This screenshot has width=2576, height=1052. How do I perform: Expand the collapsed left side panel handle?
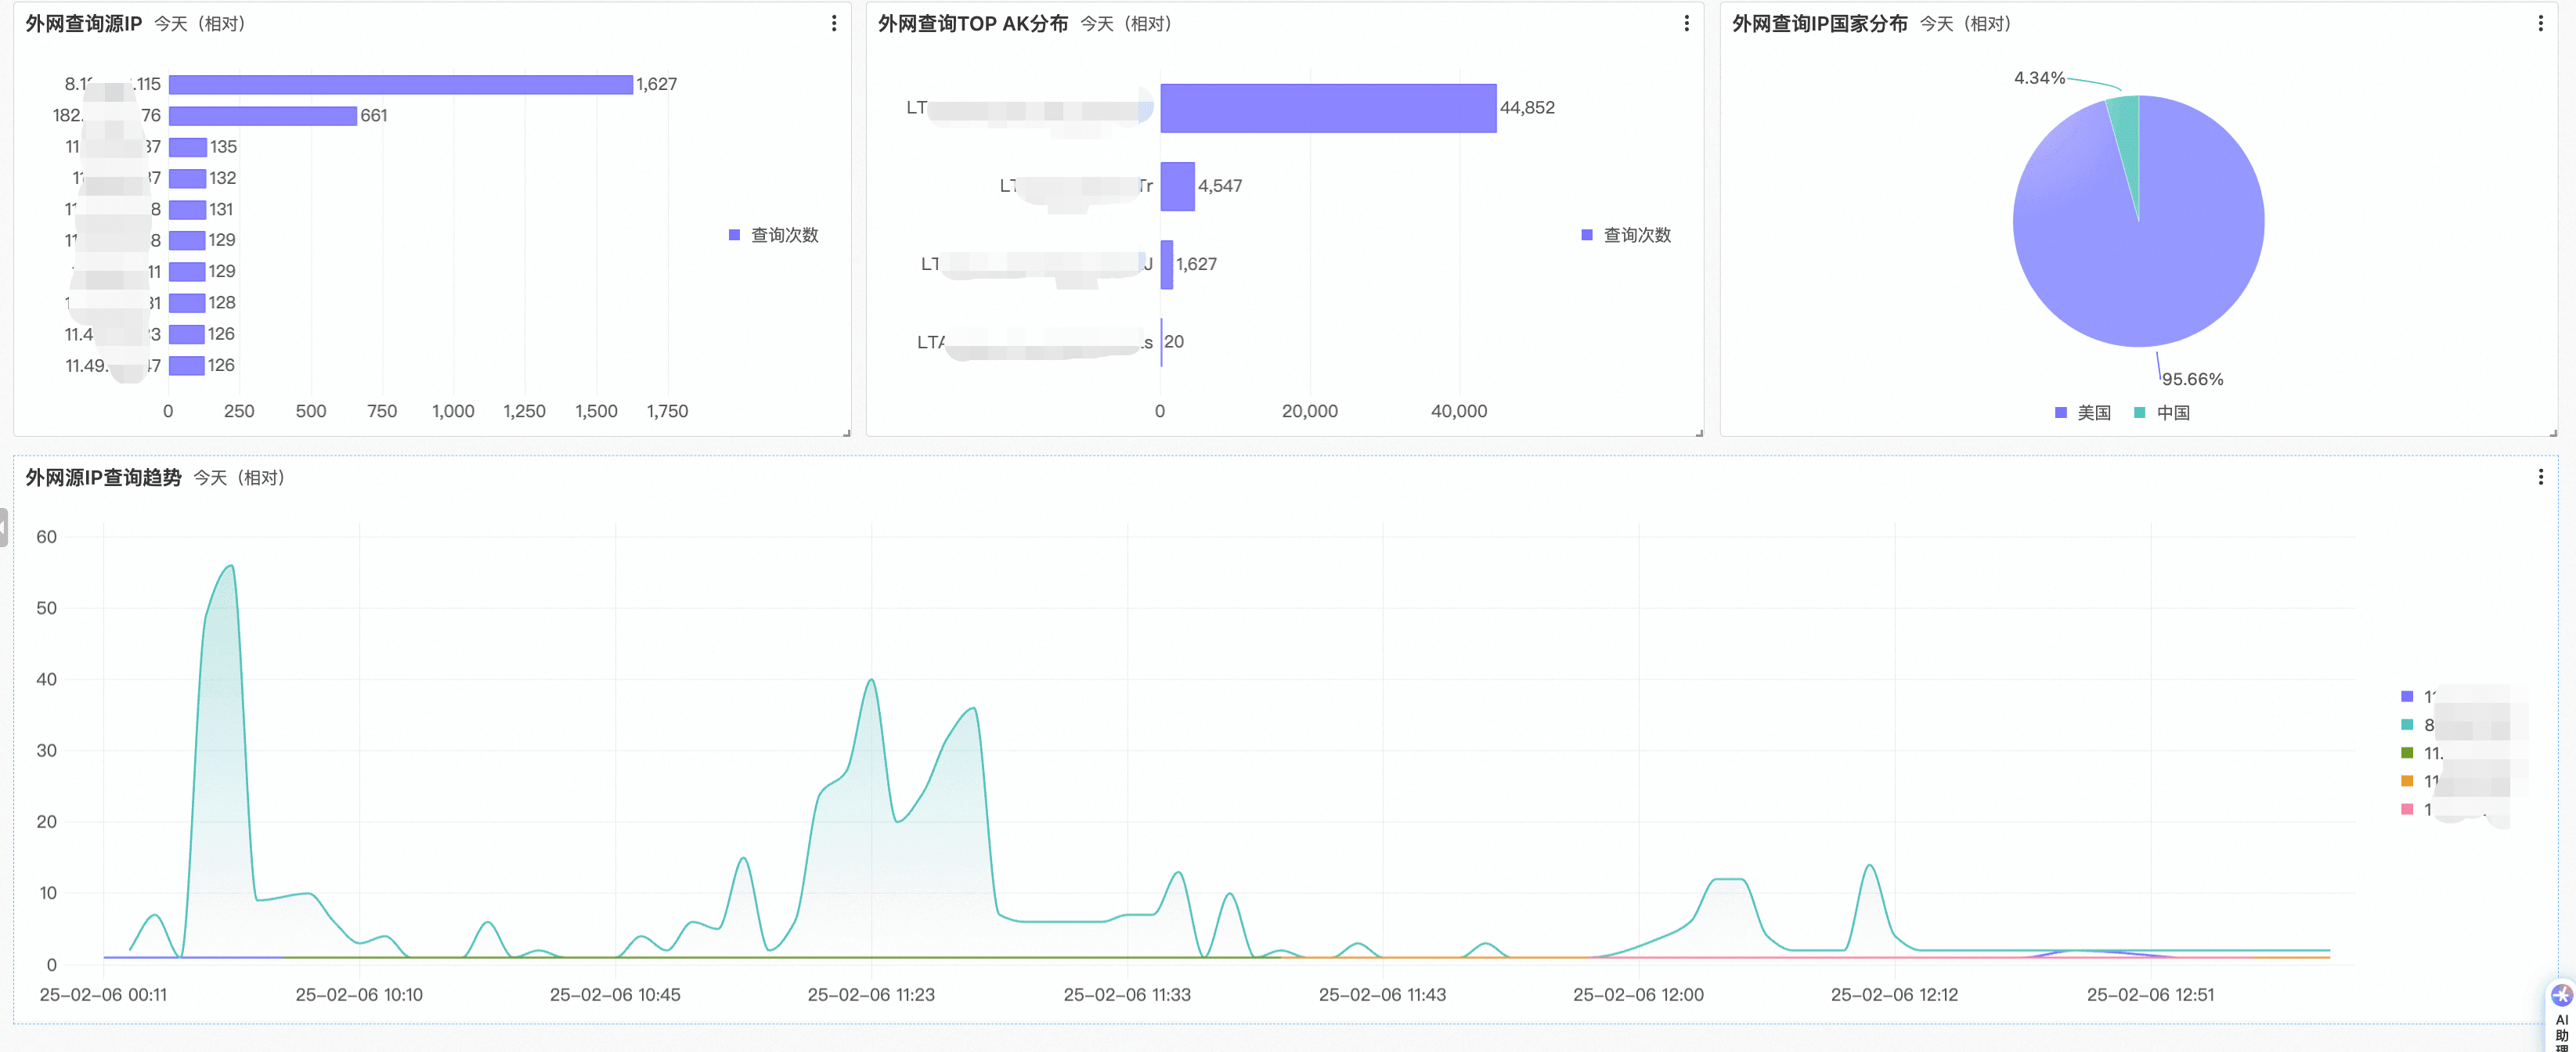point(4,527)
